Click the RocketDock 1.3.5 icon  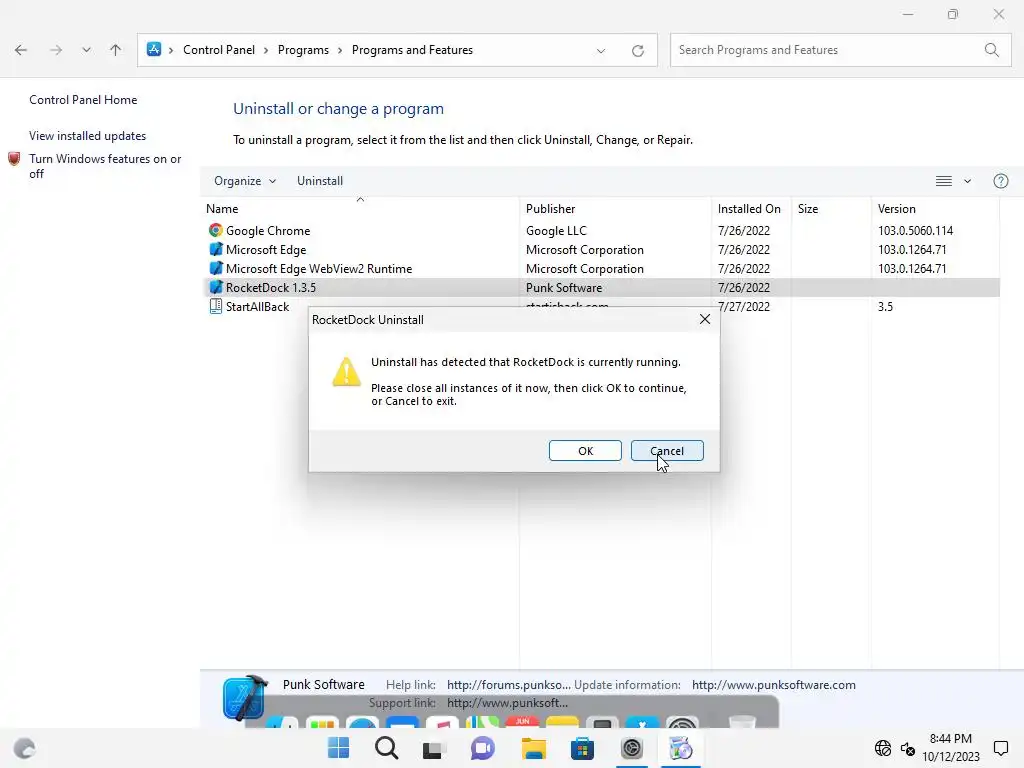216,287
